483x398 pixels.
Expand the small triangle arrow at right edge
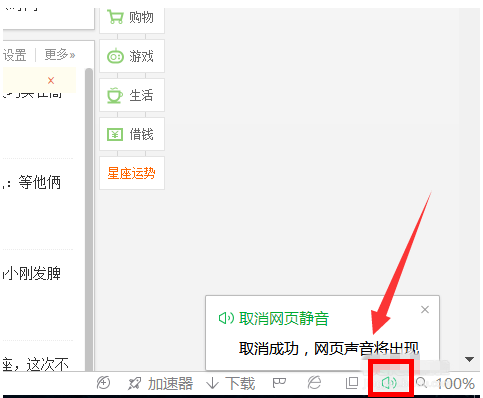[x=470, y=359]
